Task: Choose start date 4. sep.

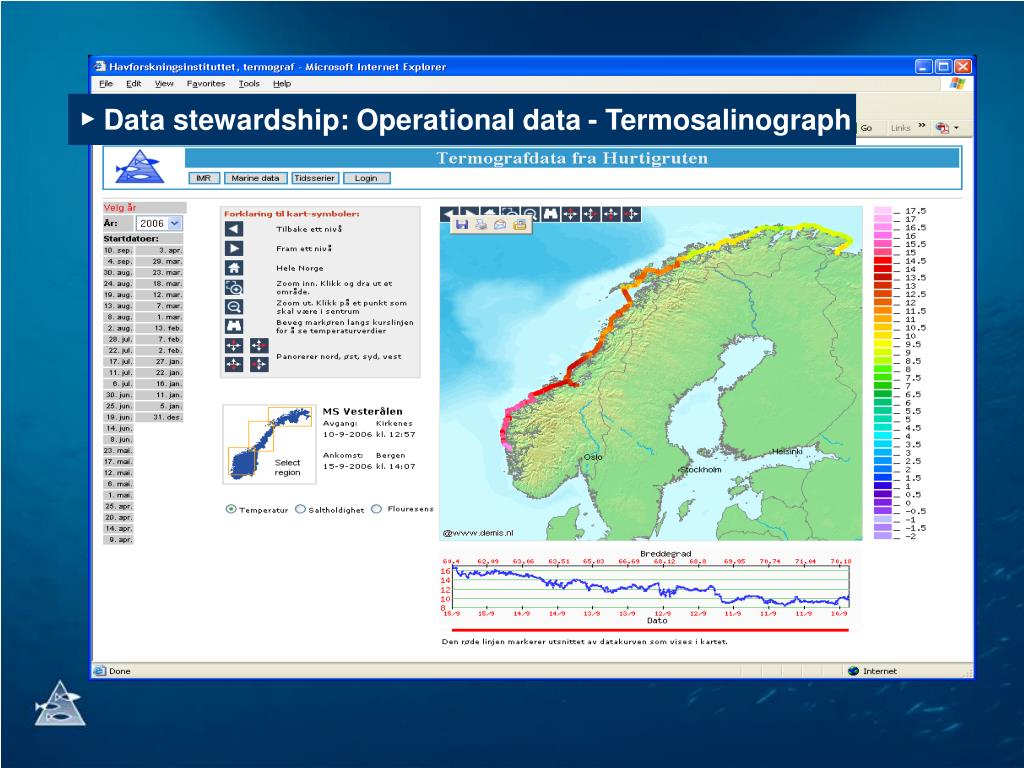Action: (x=118, y=262)
